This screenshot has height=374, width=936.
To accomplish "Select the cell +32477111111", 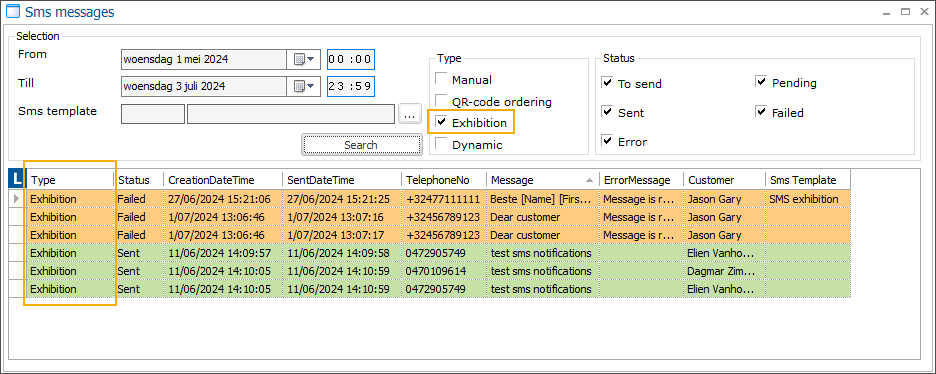I will [444, 199].
